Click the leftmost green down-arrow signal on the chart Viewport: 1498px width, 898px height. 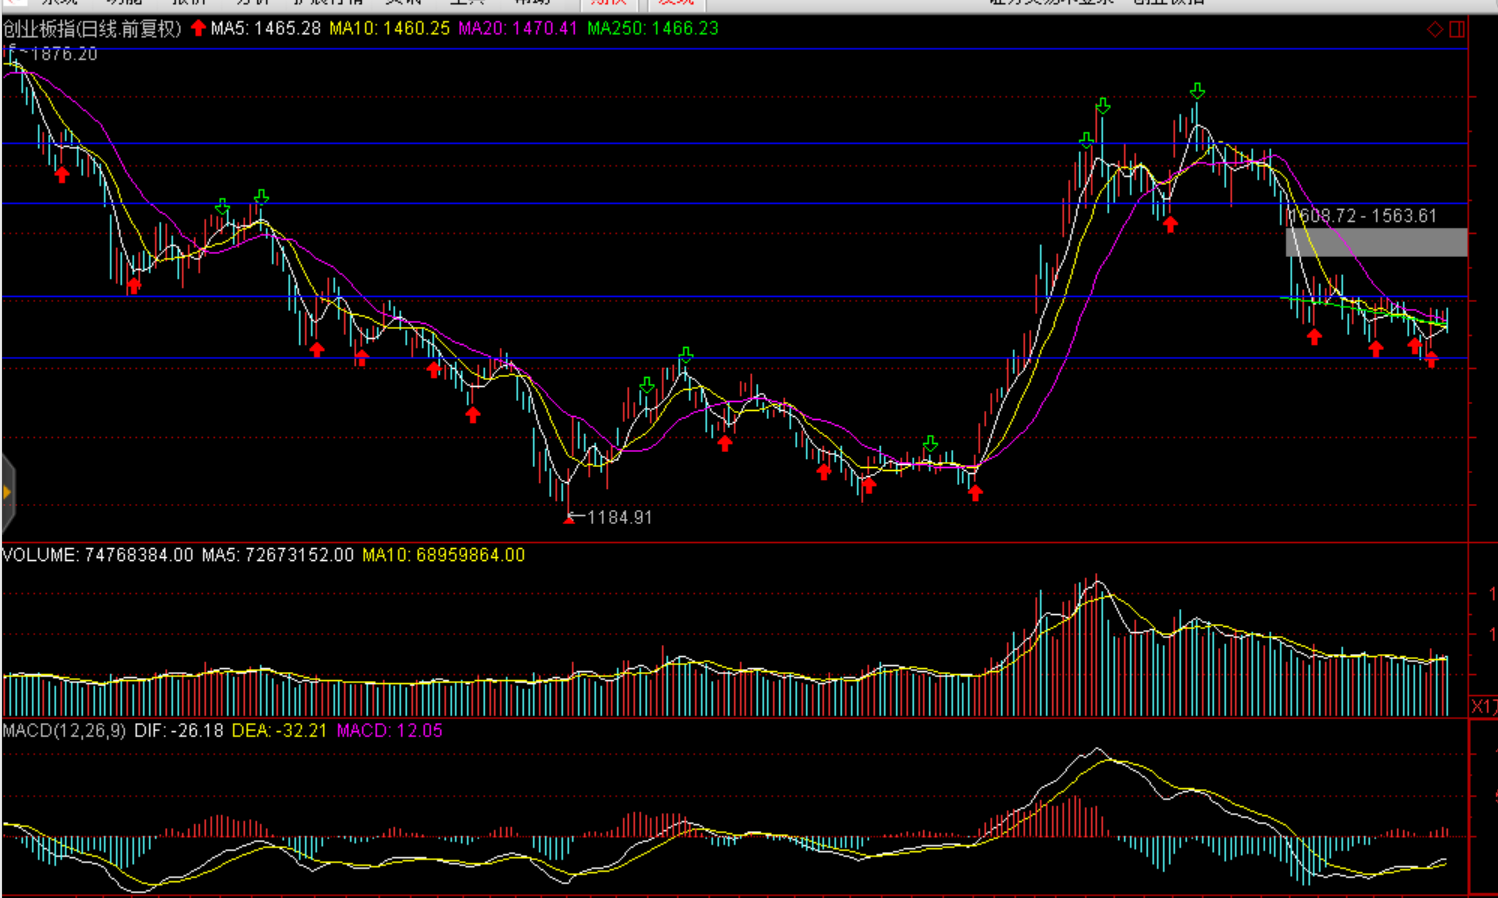(223, 207)
